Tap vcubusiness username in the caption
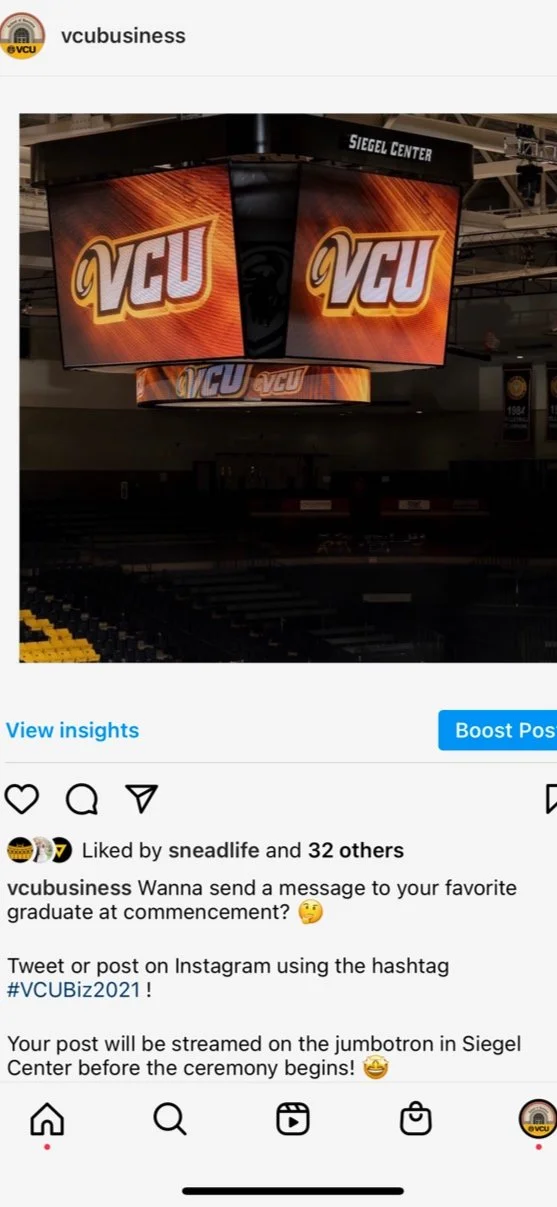This screenshot has height=1207, width=557. point(69,887)
